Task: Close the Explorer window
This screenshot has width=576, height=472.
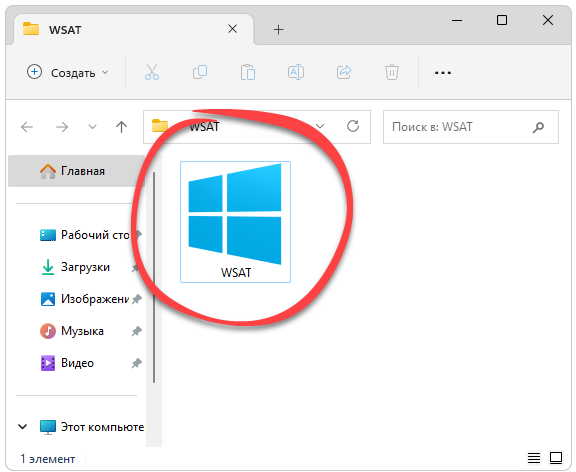Action: click(548, 20)
